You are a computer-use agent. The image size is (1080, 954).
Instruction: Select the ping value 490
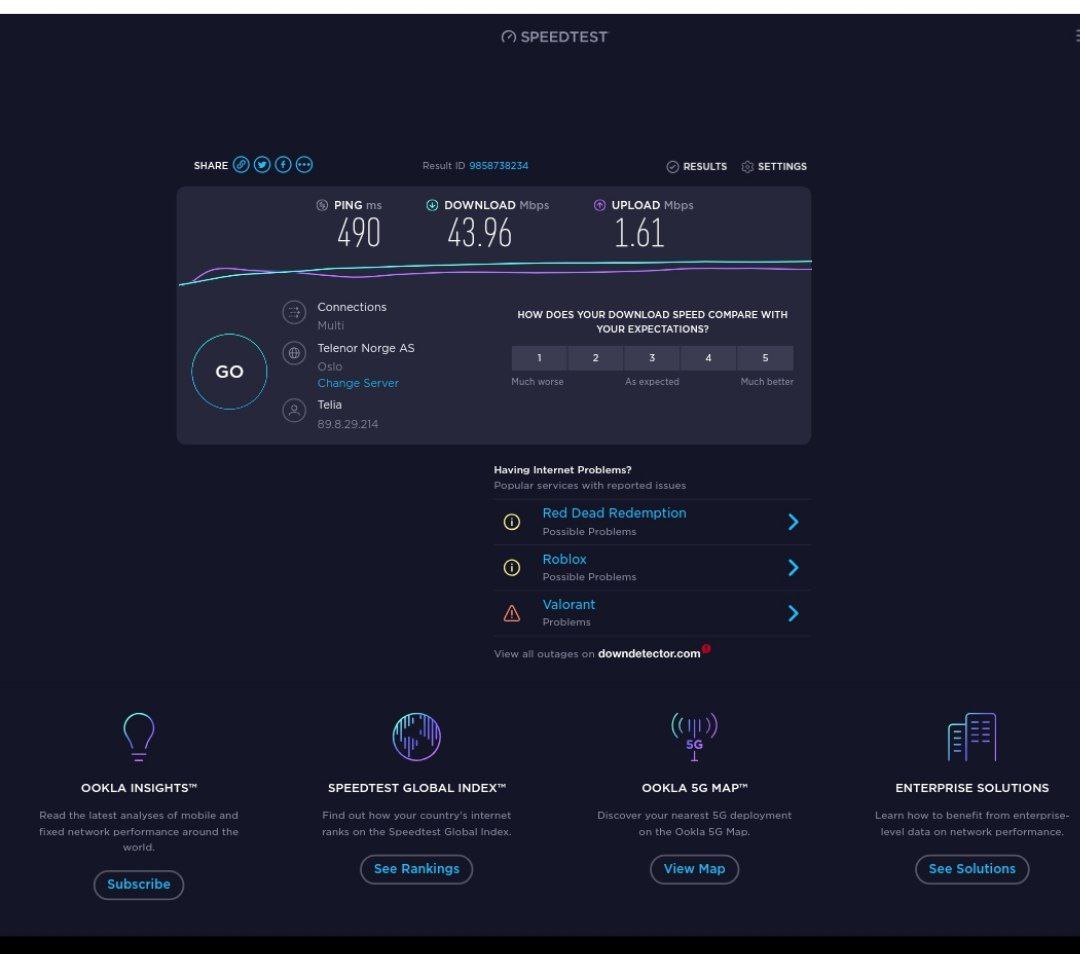pos(358,233)
